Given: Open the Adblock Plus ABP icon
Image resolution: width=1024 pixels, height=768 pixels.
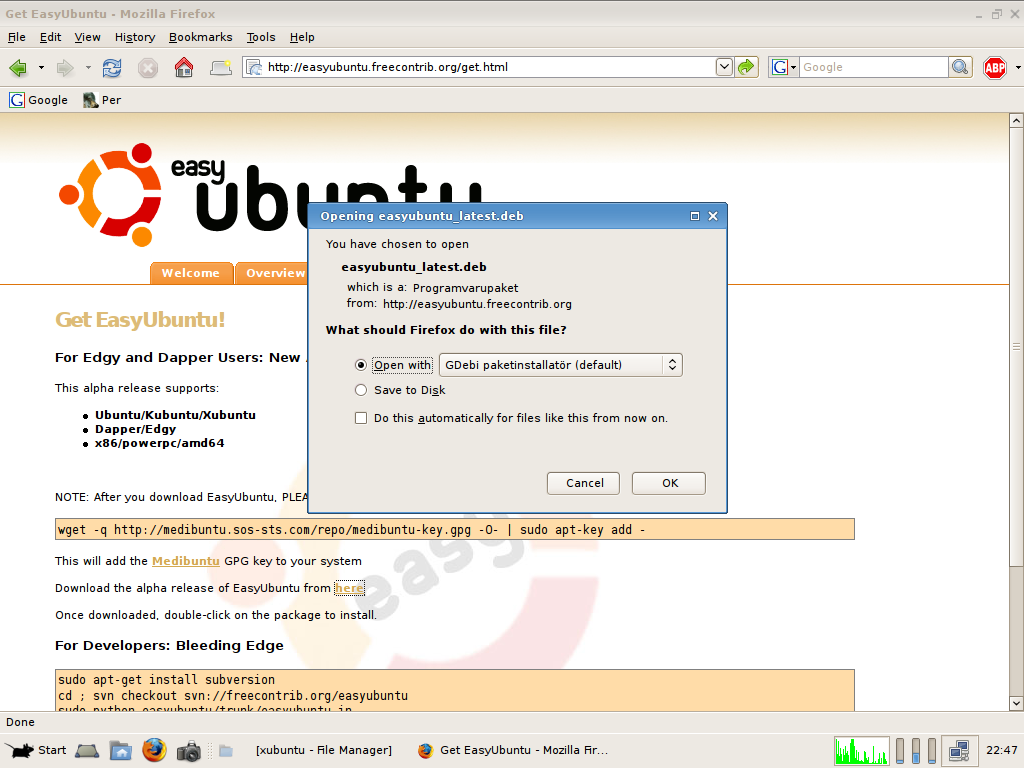Looking at the screenshot, I should click(995, 67).
